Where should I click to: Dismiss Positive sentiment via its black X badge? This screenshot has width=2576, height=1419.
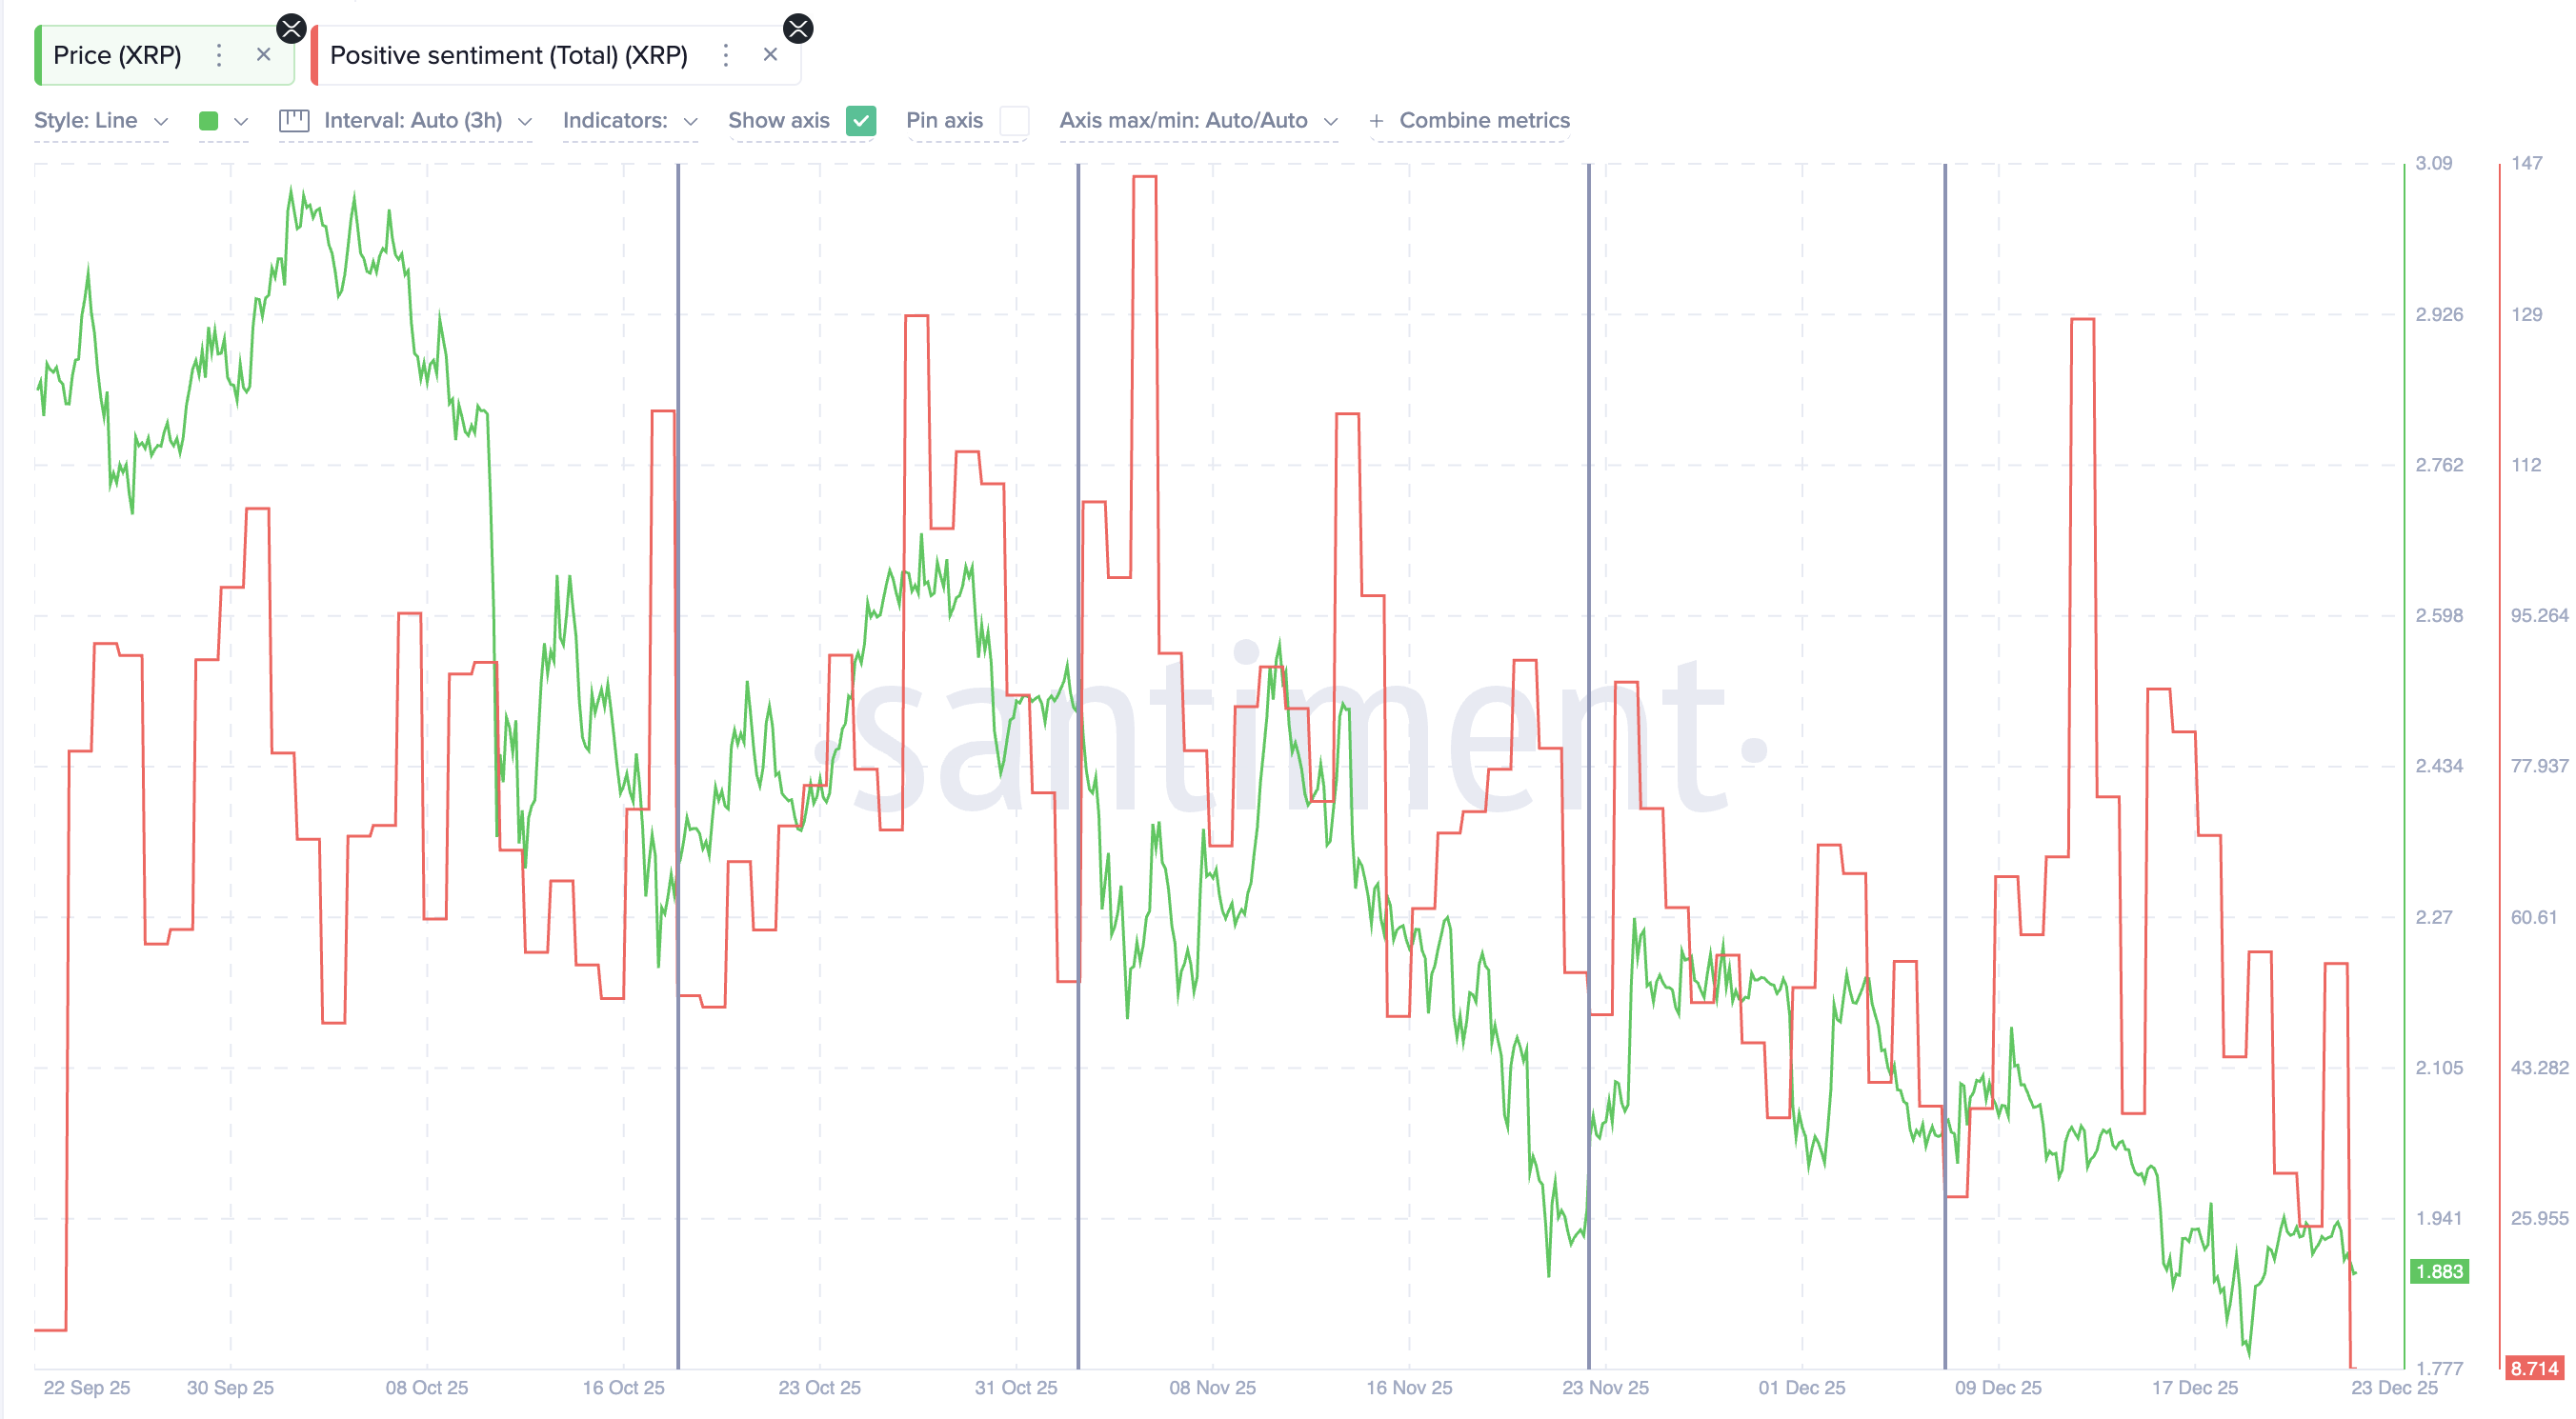tap(798, 27)
